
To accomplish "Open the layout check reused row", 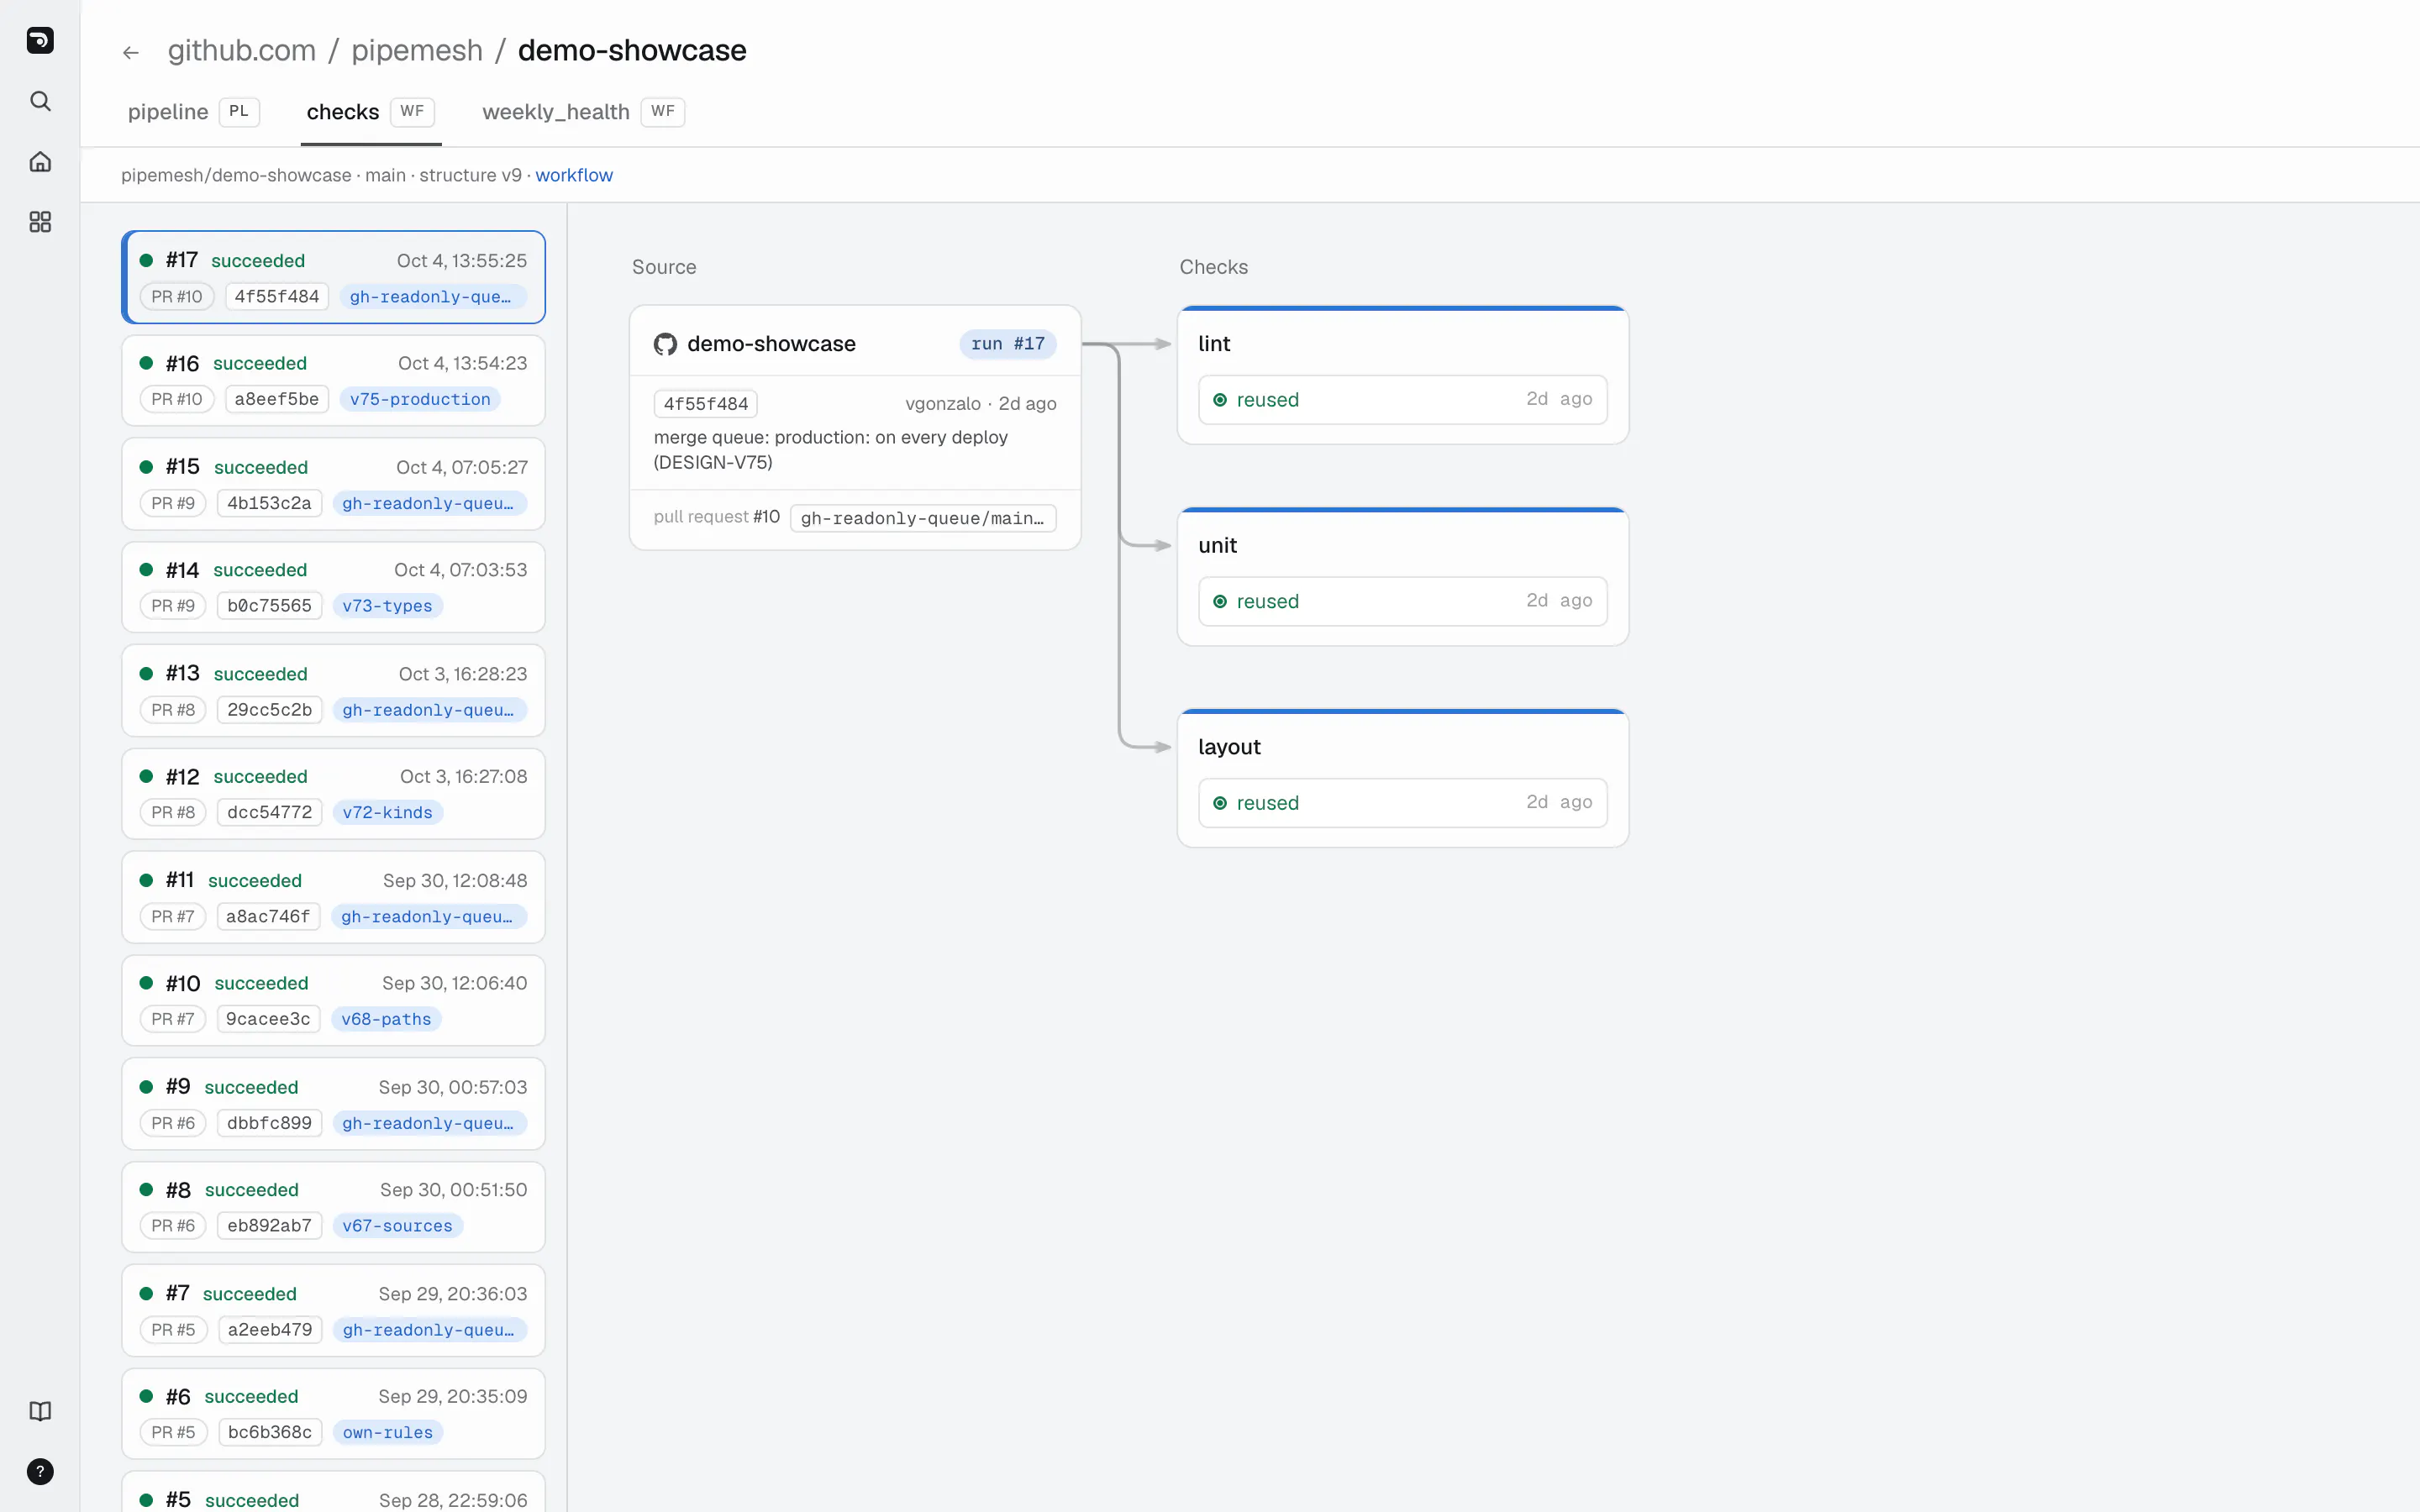I will [1403, 803].
